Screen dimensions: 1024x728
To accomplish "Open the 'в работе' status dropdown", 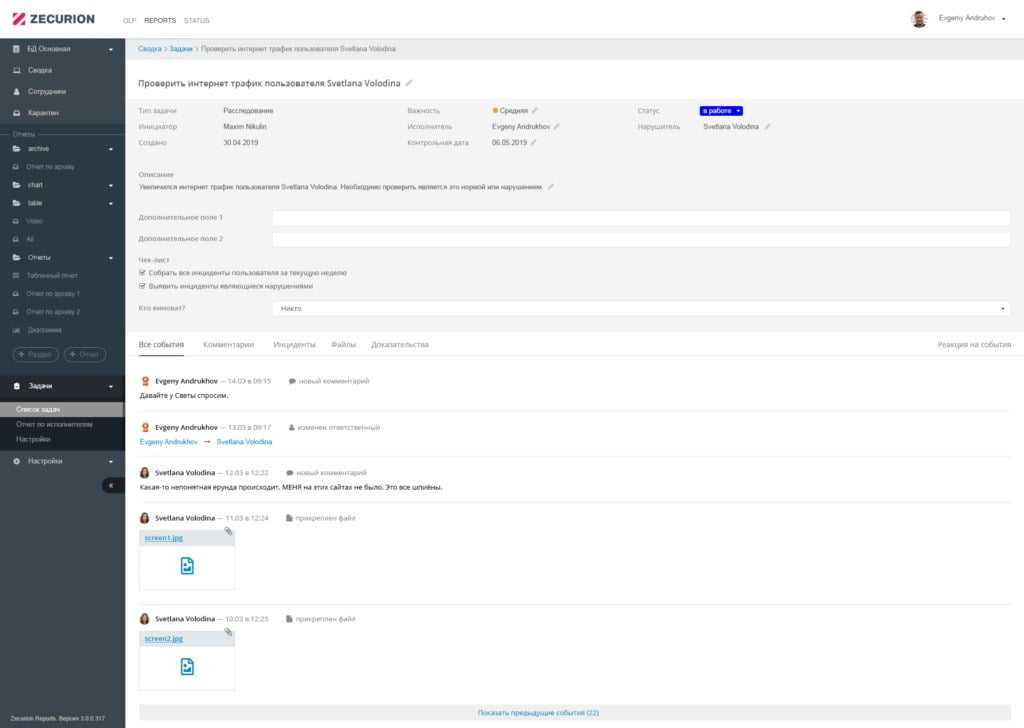I will point(721,110).
